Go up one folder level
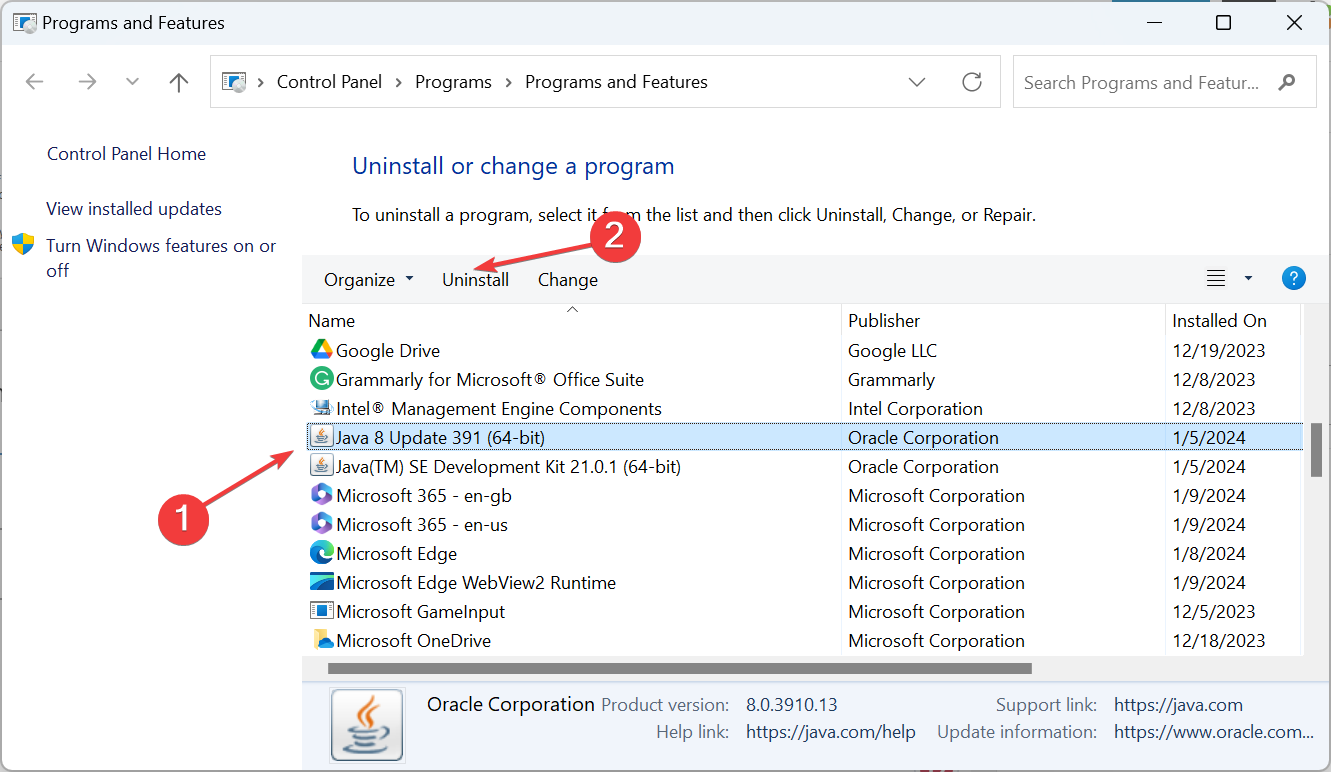The height and width of the screenshot is (772, 1331). click(179, 82)
